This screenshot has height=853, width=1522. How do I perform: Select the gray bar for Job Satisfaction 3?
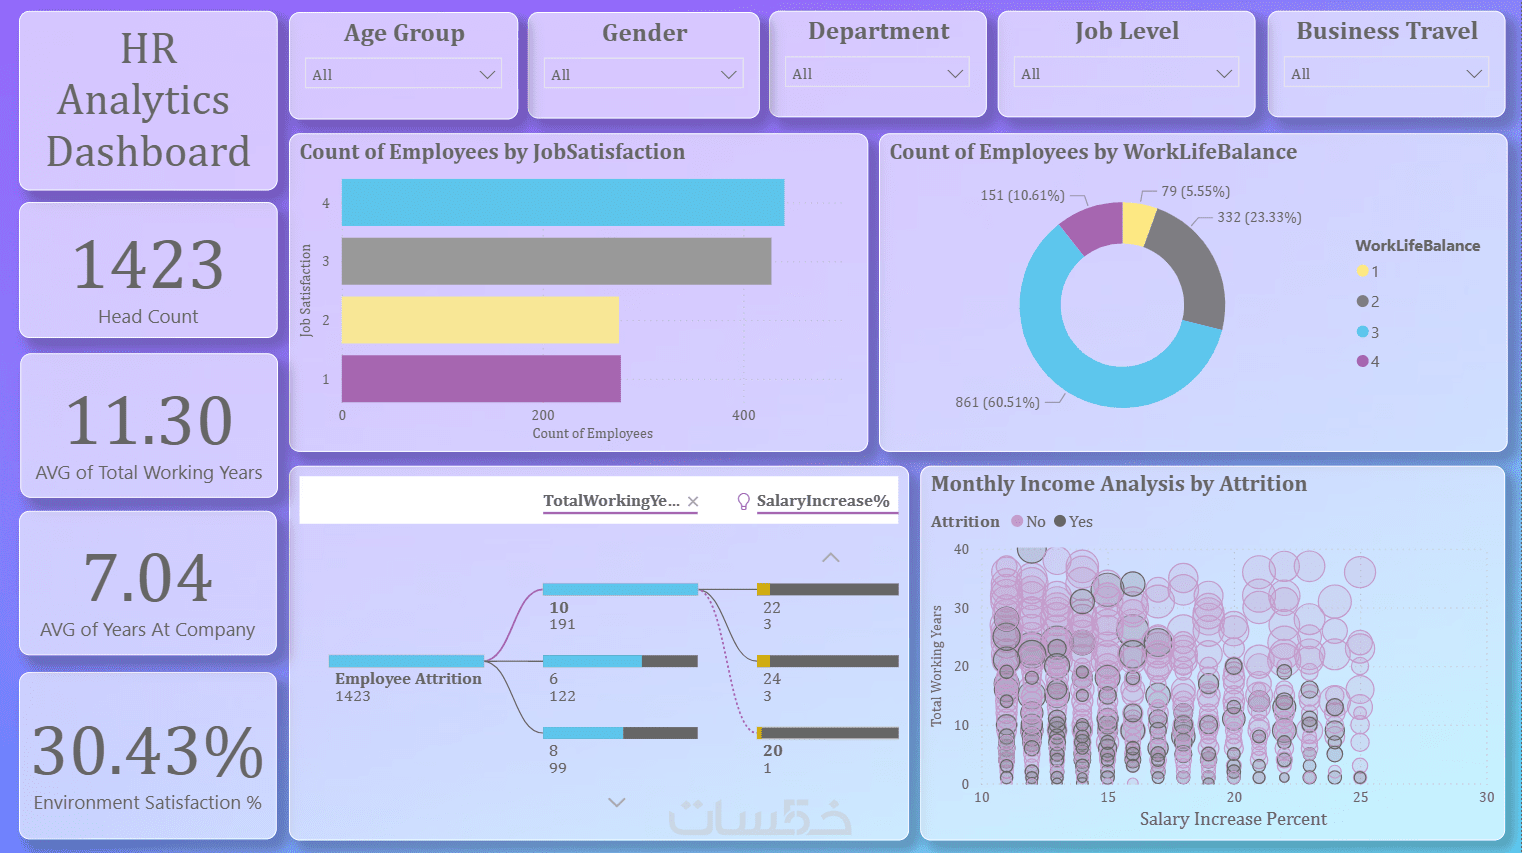click(x=557, y=261)
